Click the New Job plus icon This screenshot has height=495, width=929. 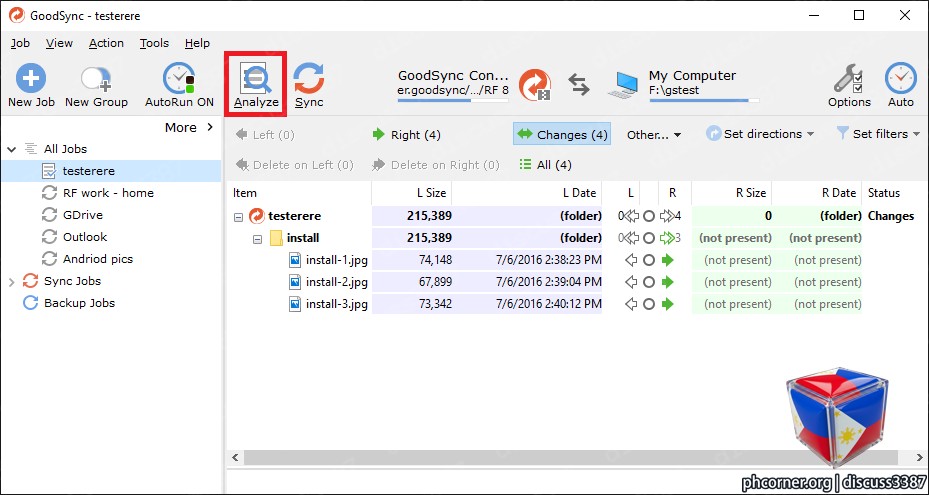[x=31, y=79]
